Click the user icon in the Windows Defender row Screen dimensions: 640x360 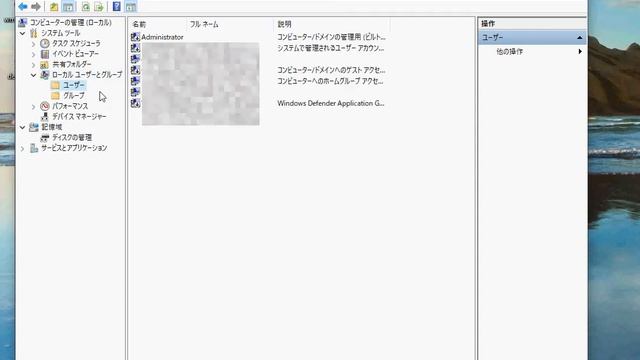pyautogui.click(x=135, y=103)
